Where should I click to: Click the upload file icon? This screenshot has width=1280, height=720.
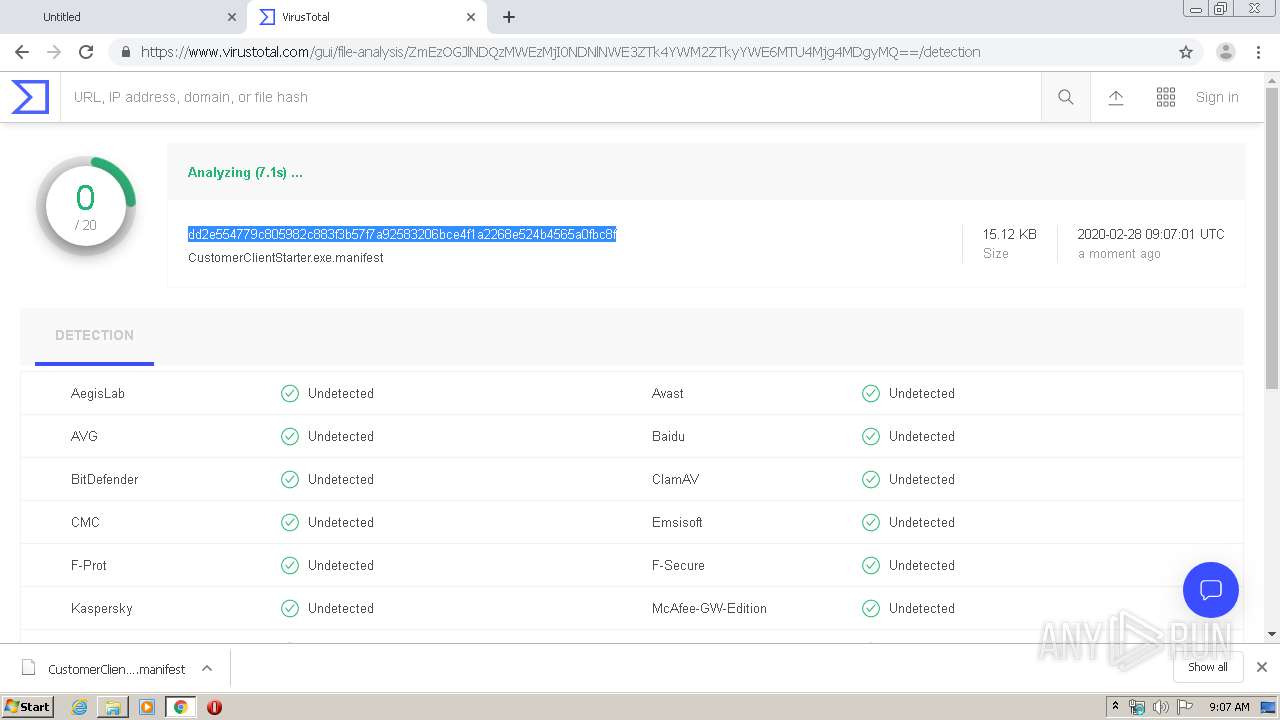point(1116,97)
